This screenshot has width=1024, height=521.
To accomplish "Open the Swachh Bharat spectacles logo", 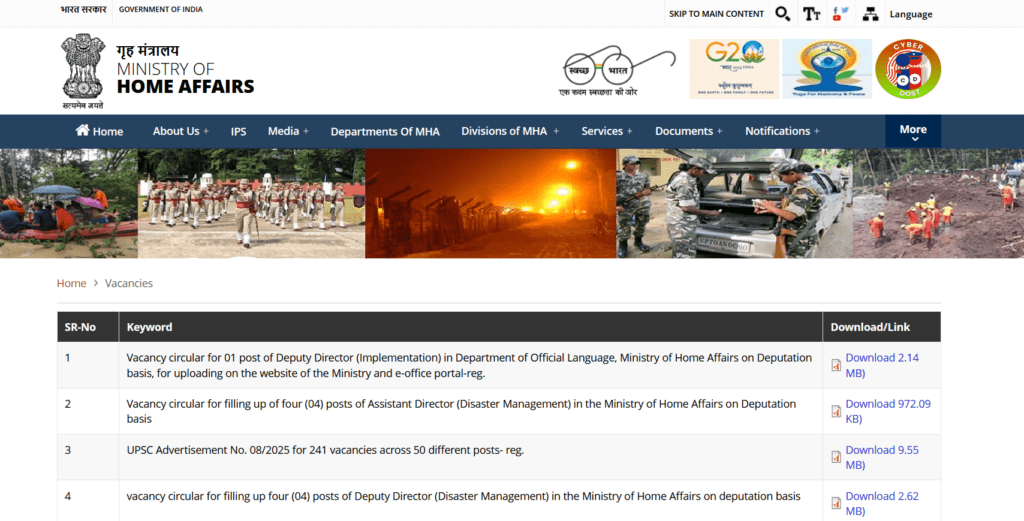I will click(617, 71).
